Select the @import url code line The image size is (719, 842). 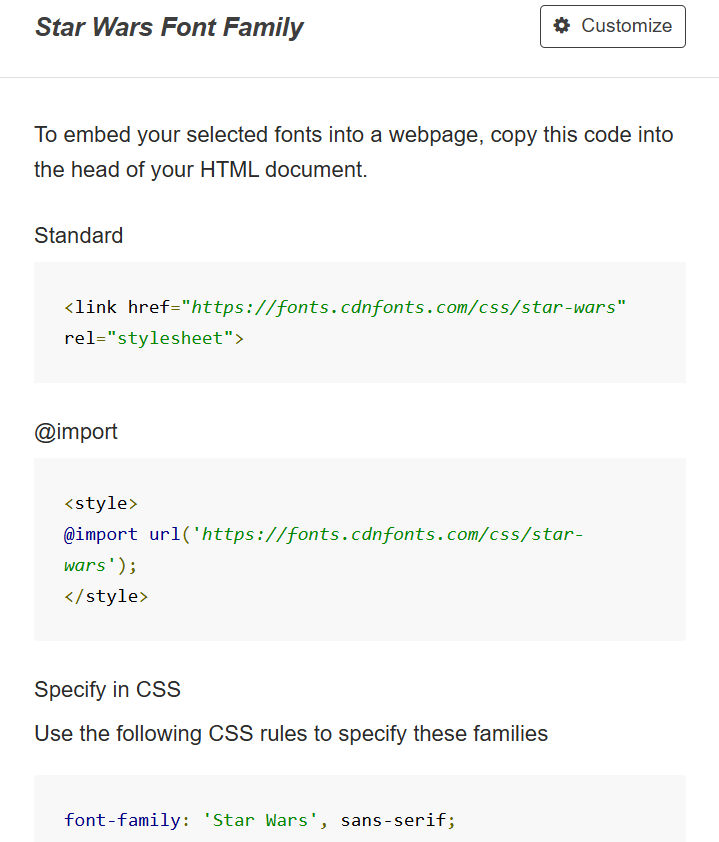323,534
